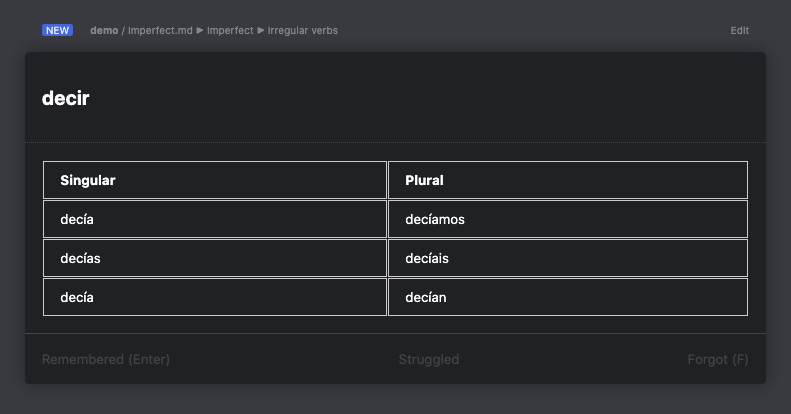This screenshot has width=791, height=414.
Task: Click the first breadcrumb arrow separator
Action: coord(200,31)
